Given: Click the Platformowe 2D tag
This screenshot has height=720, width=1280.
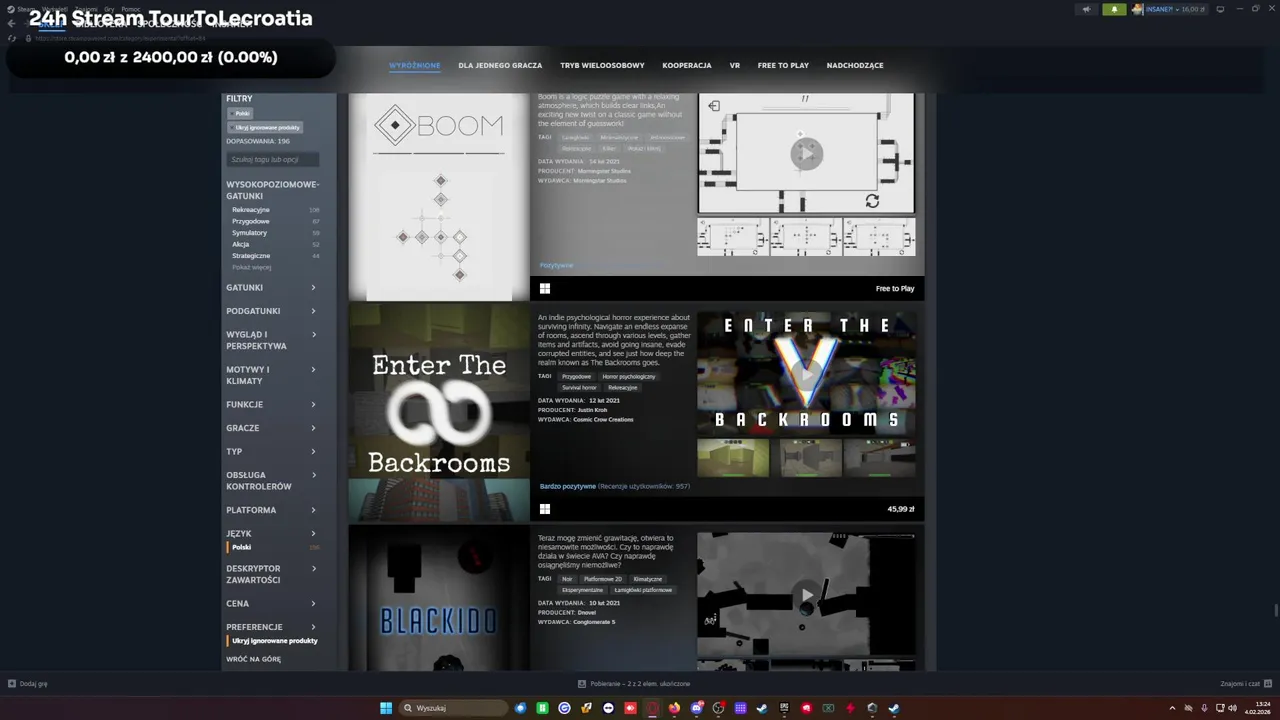Looking at the screenshot, I should [603, 579].
